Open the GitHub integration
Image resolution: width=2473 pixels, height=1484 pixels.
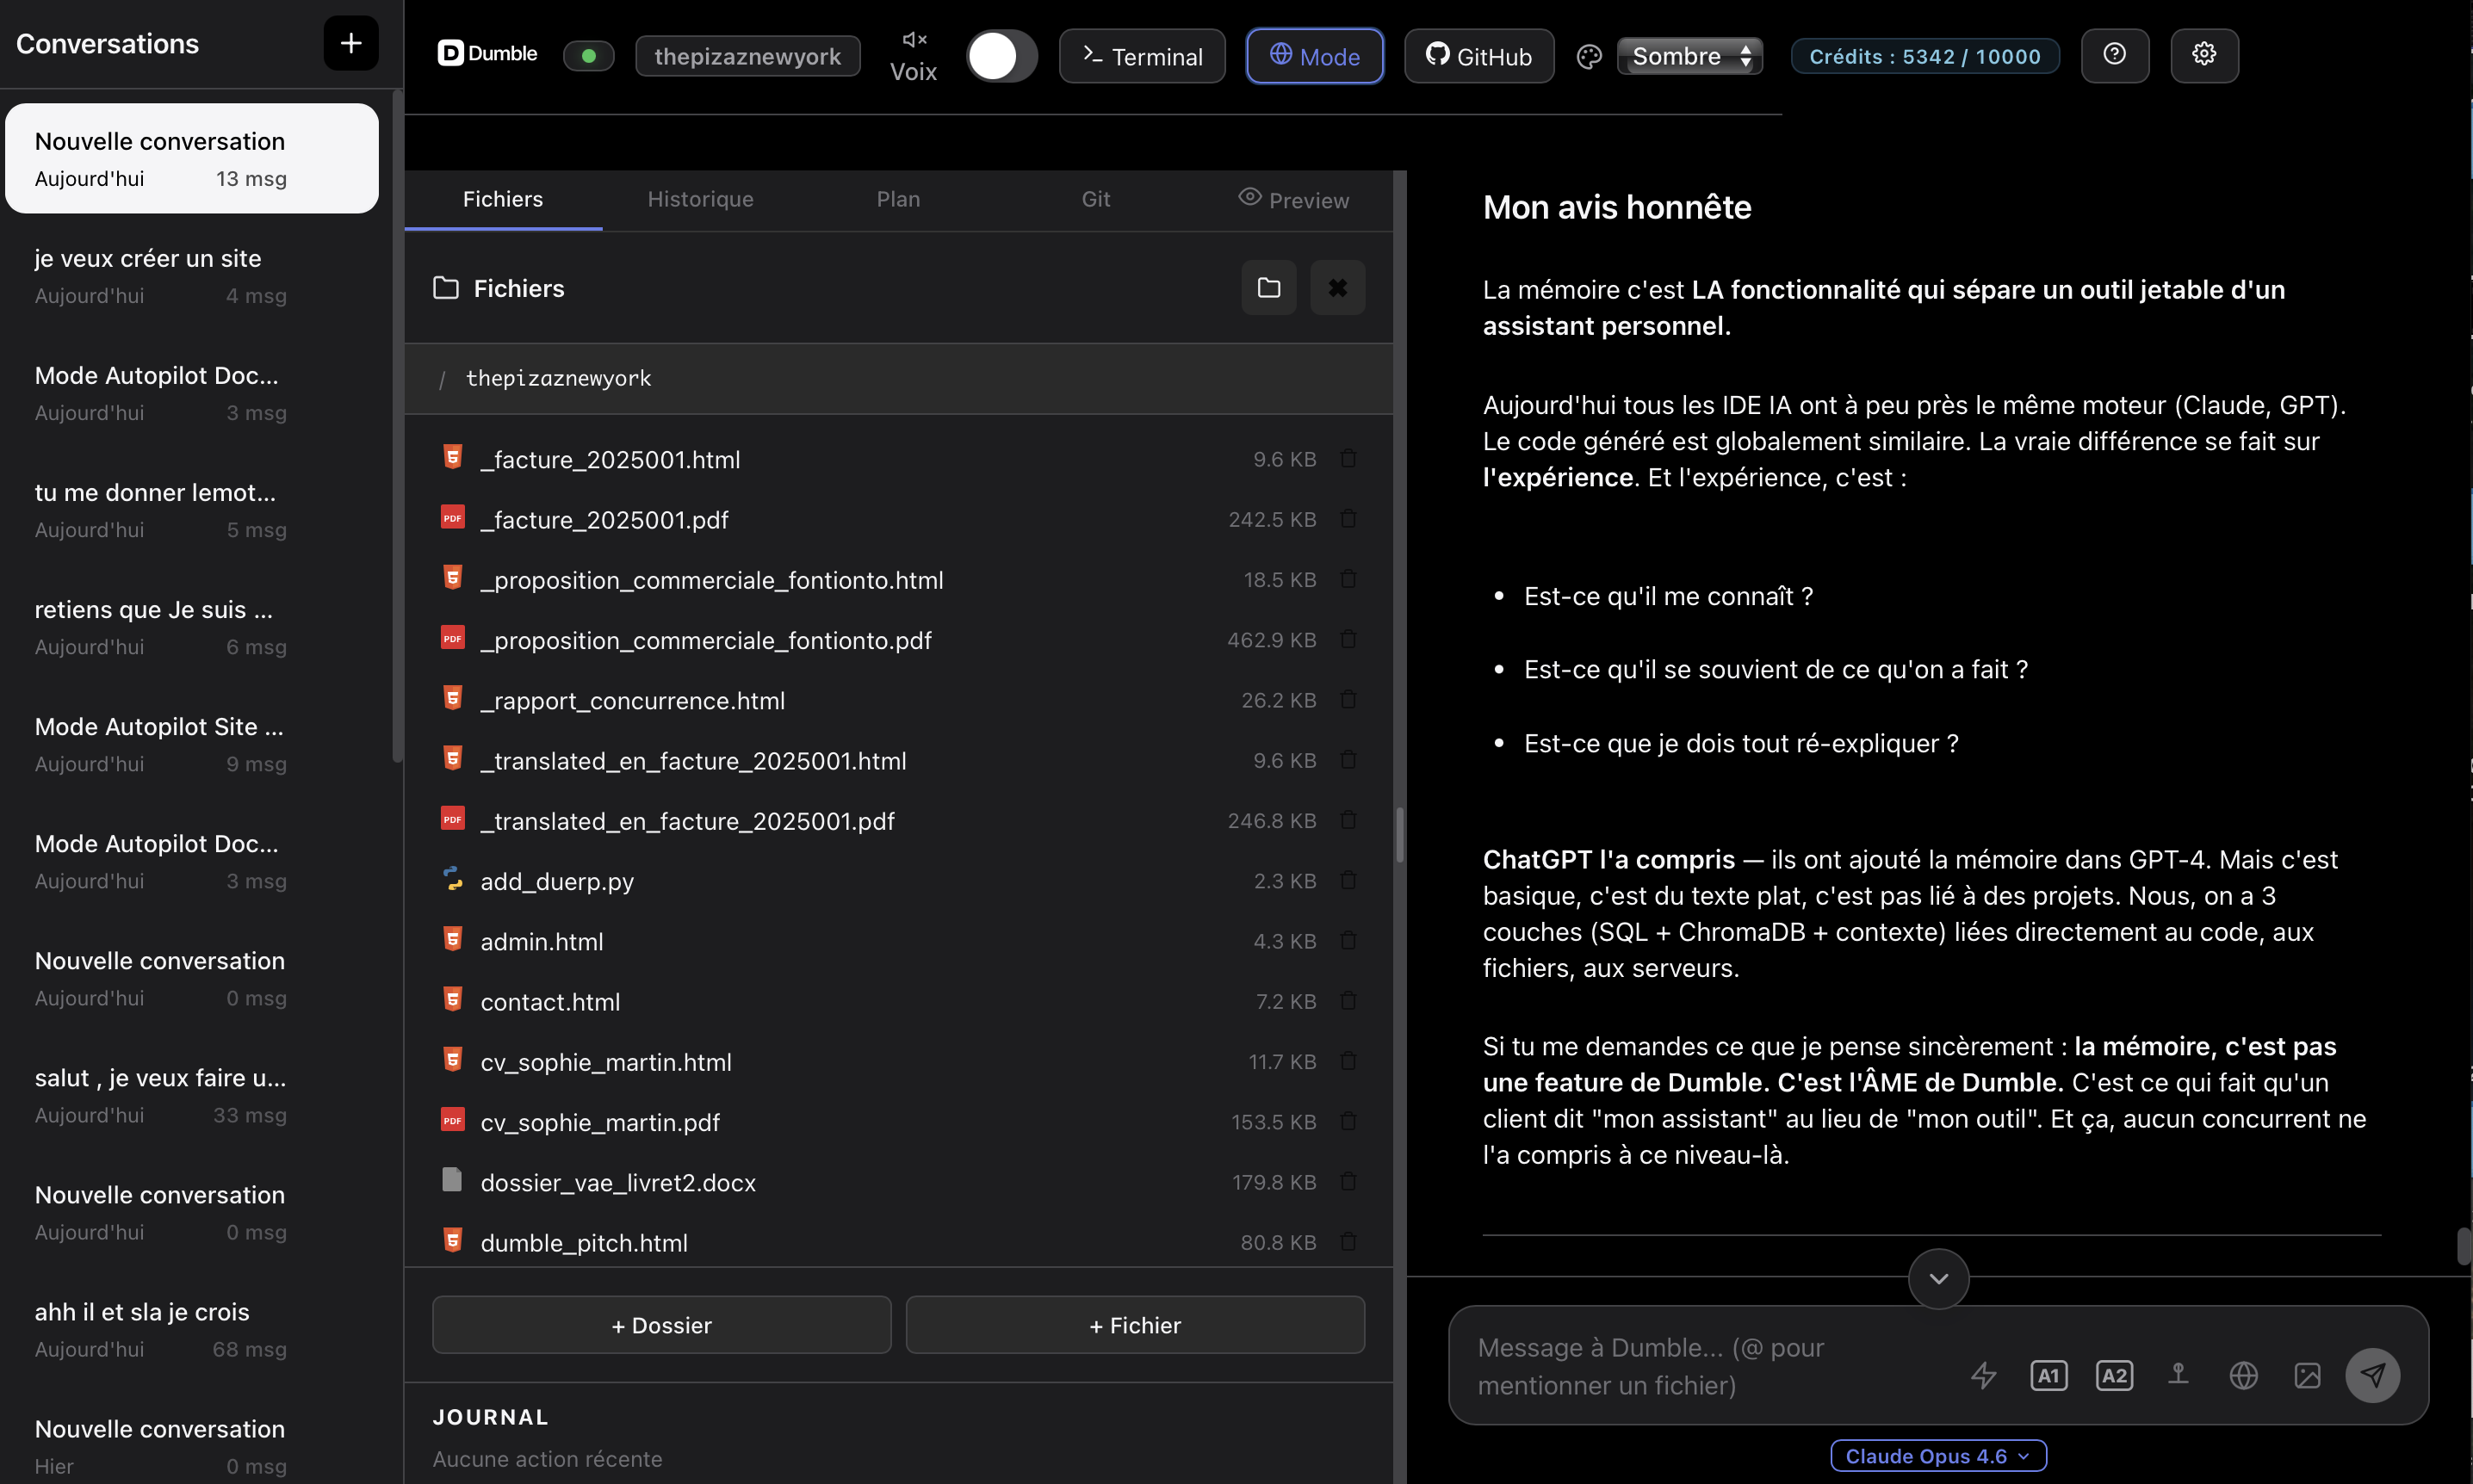(x=1478, y=55)
